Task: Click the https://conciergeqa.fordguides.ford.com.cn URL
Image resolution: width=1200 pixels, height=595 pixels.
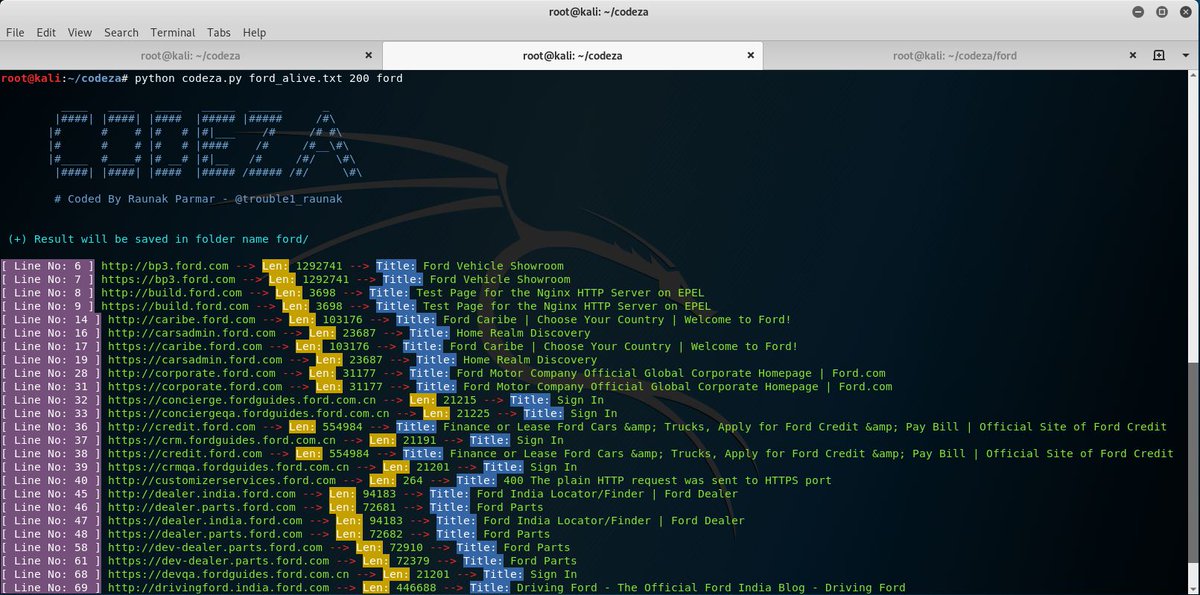Action: [x=248, y=413]
